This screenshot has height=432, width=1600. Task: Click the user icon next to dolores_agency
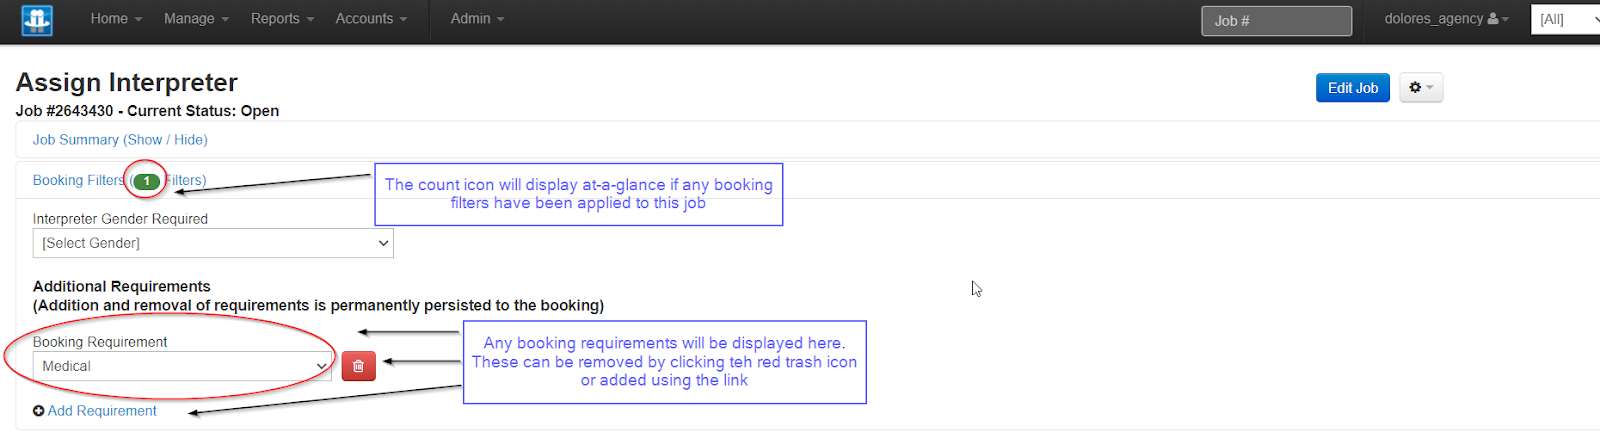pos(1493,19)
